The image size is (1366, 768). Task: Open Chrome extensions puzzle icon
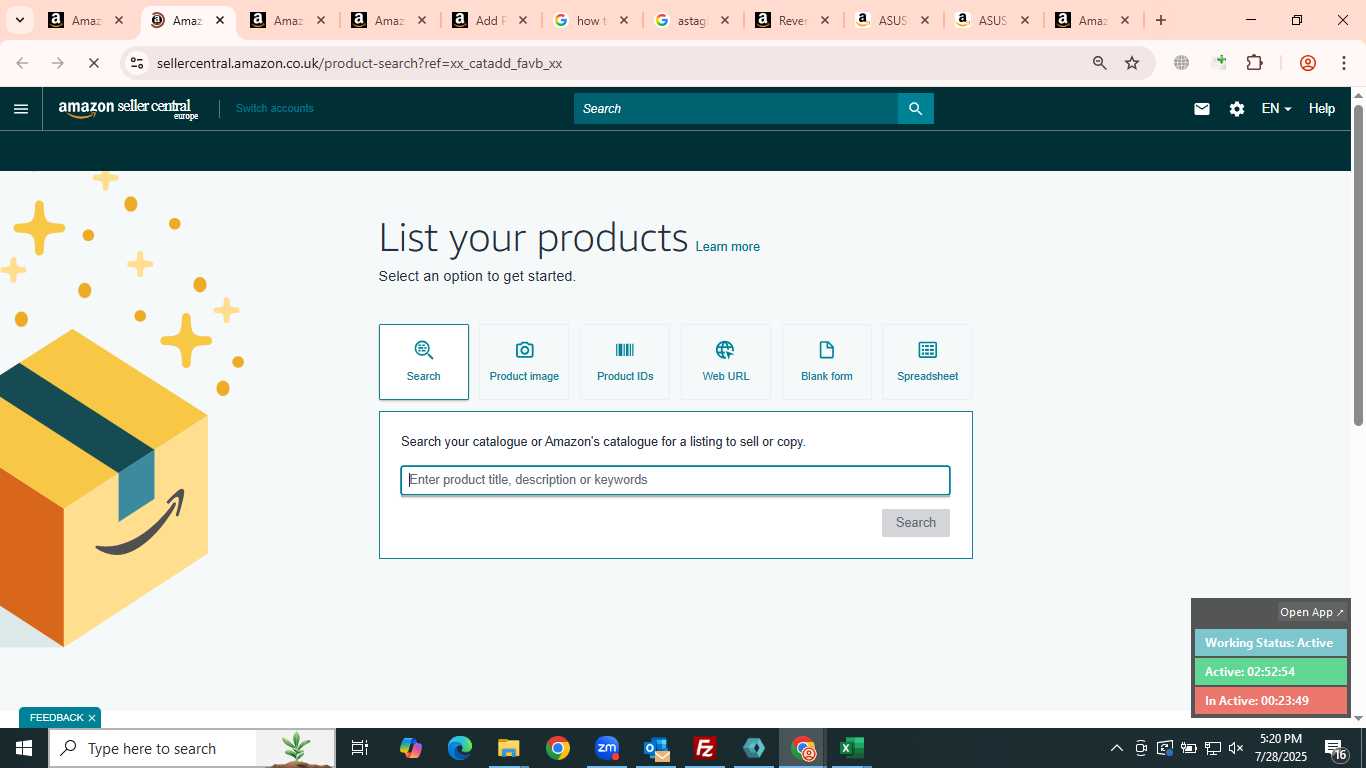click(x=1254, y=63)
